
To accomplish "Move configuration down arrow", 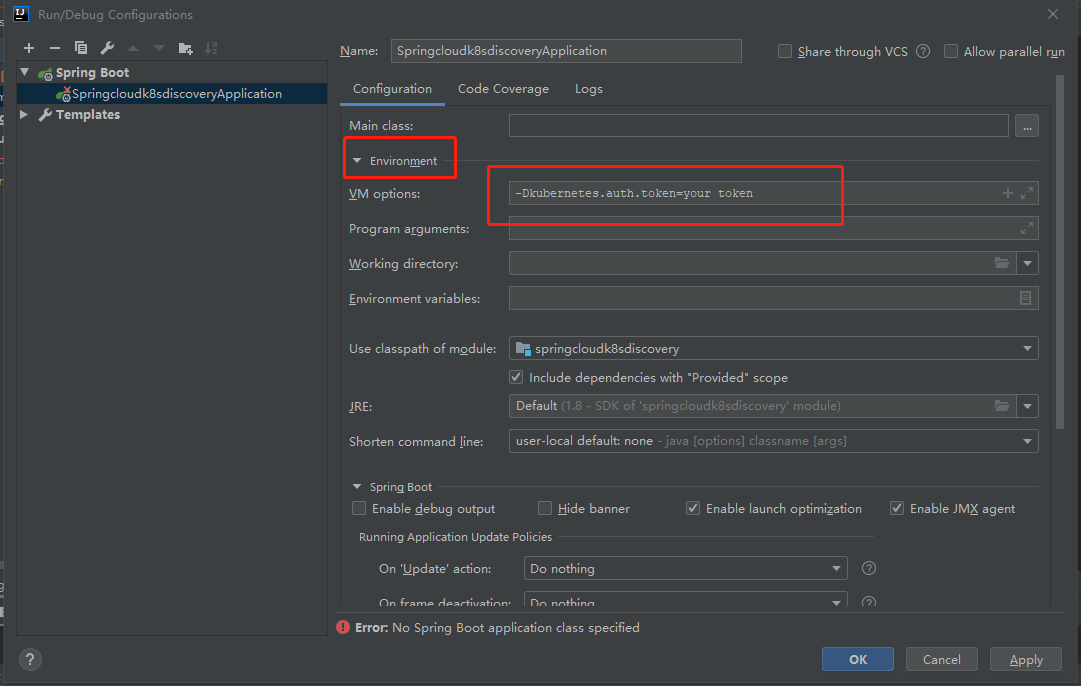I will tap(159, 48).
